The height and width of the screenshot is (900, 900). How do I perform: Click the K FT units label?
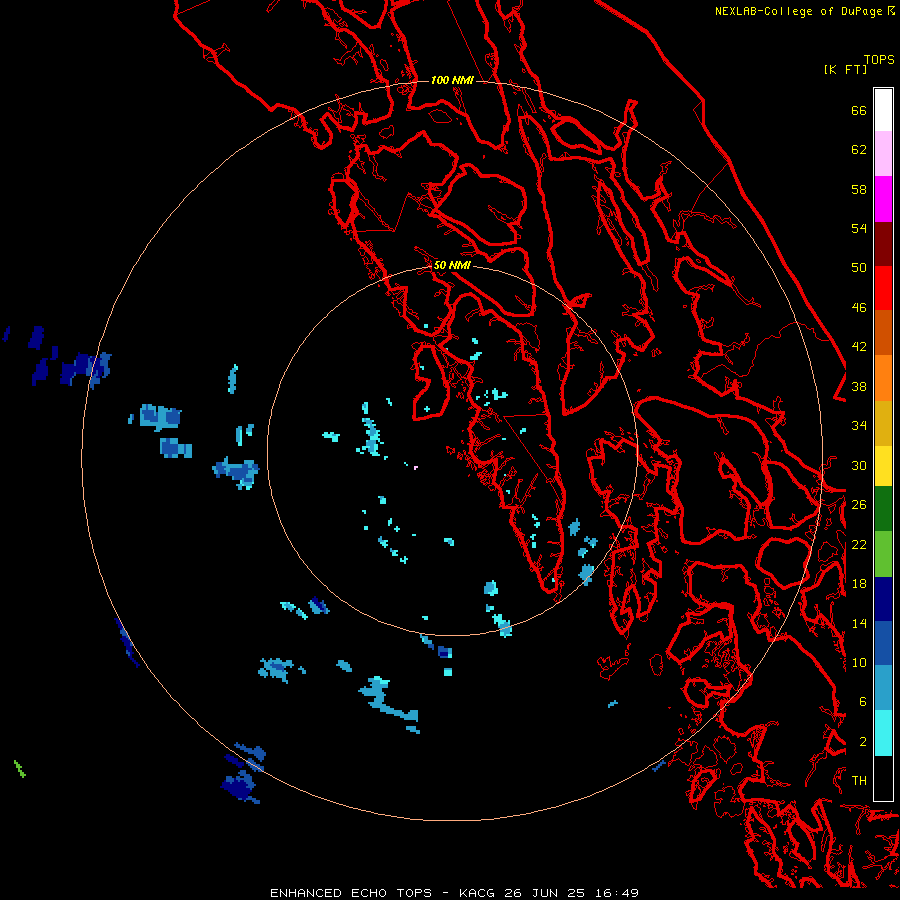845,69
